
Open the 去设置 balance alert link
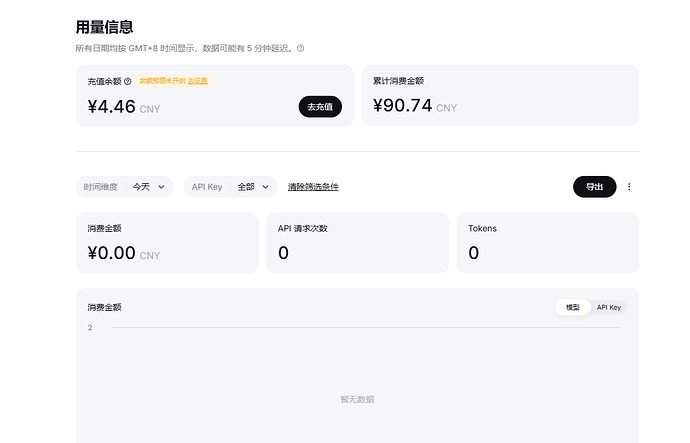click(x=198, y=81)
